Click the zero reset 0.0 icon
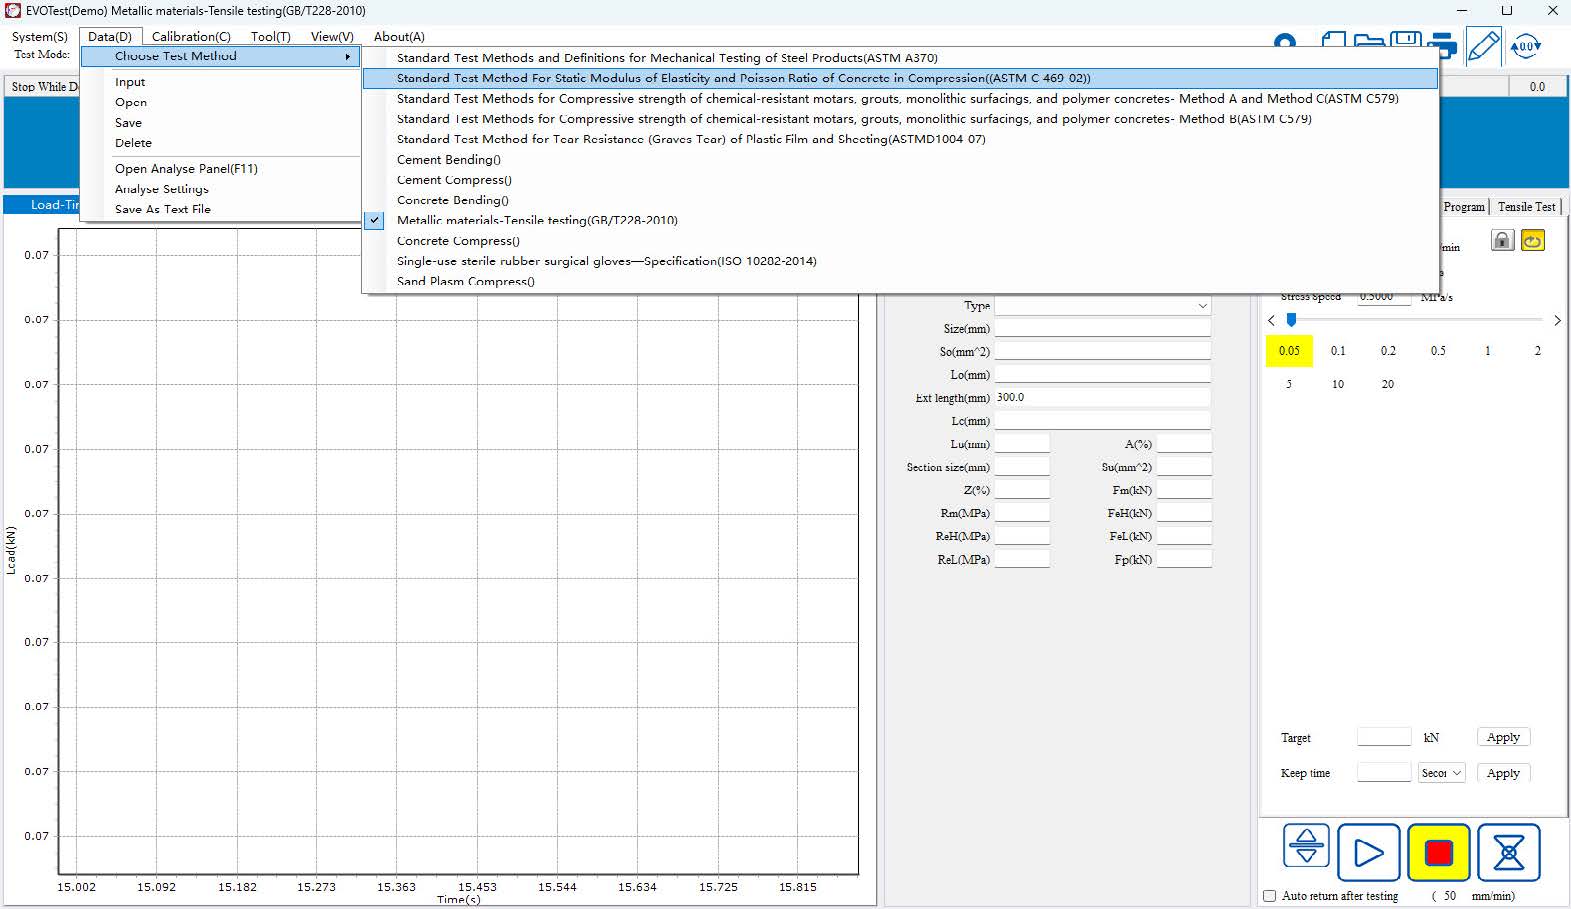 1526,45
